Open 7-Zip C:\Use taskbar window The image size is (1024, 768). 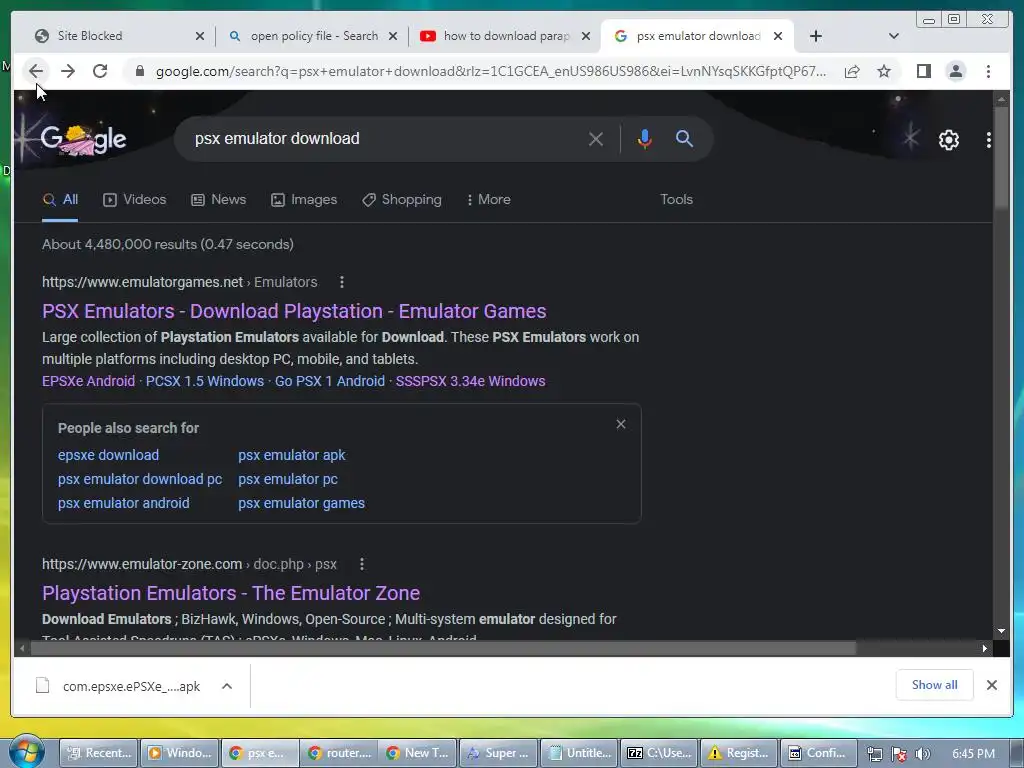pos(660,753)
